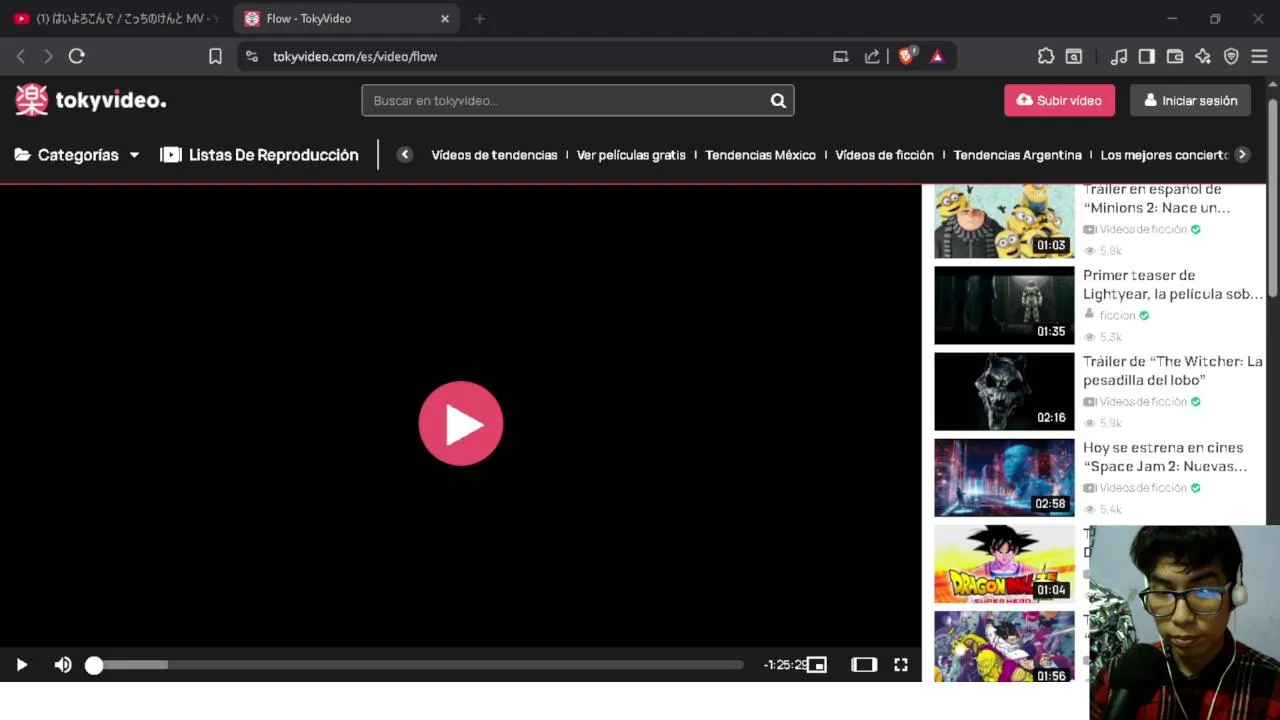Click the search magnifier icon
The width and height of the screenshot is (1280, 720).
pyautogui.click(x=778, y=100)
